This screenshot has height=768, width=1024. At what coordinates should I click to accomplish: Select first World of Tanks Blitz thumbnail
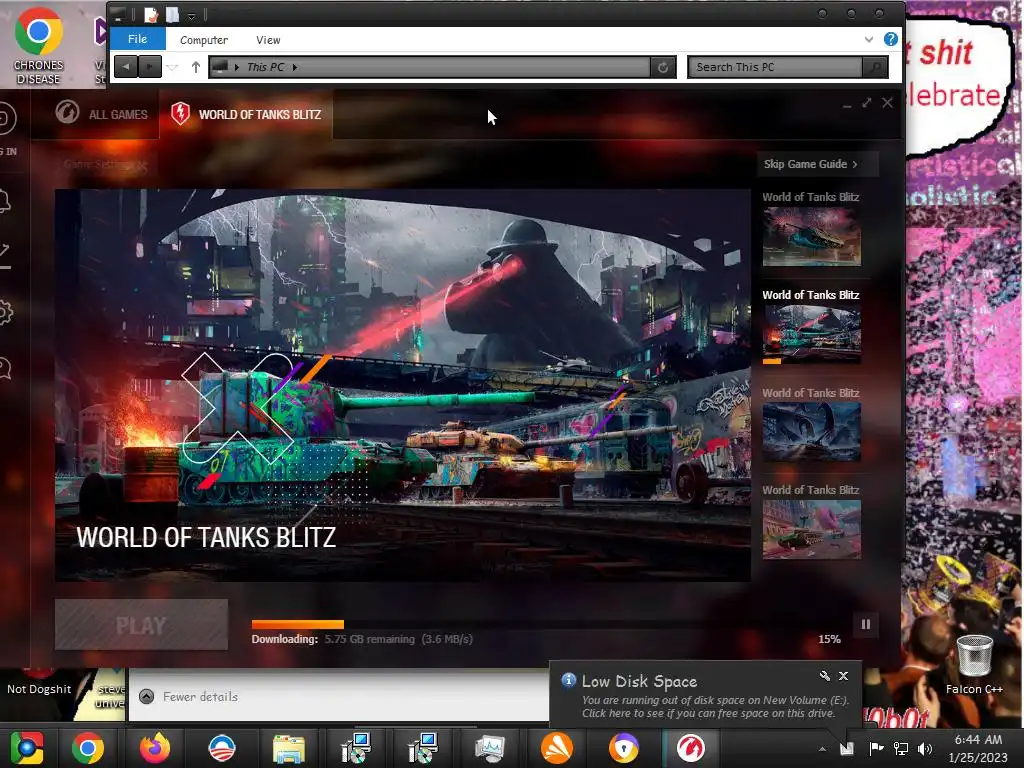pos(811,236)
